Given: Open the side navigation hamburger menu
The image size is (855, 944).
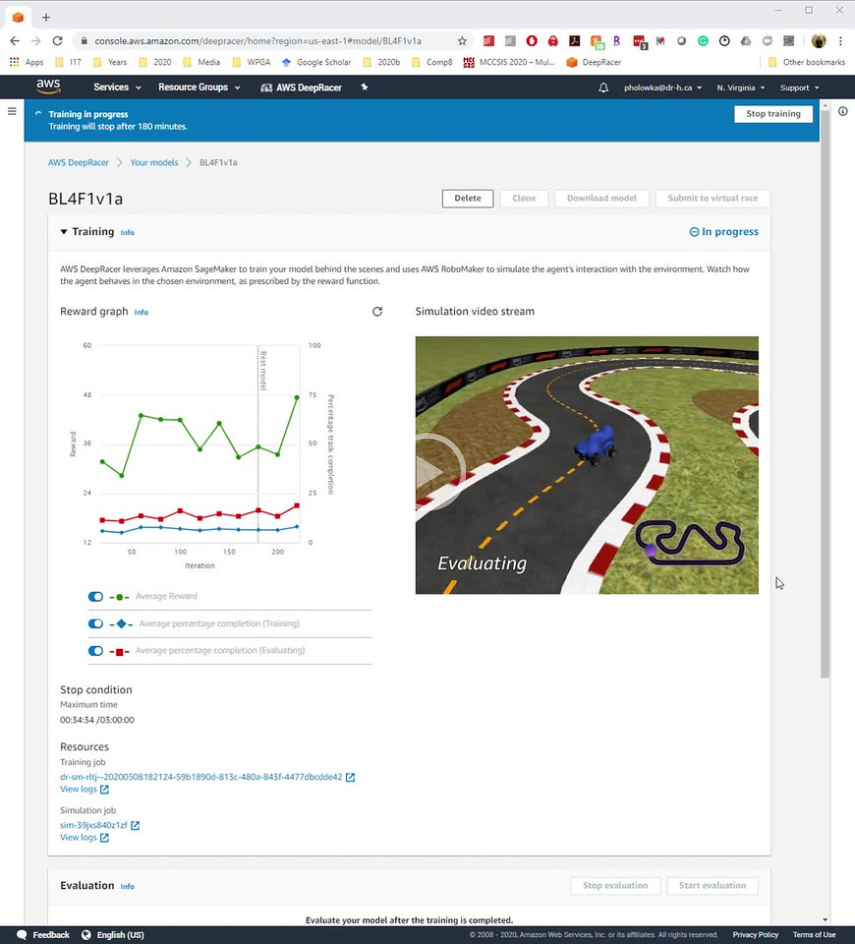Looking at the screenshot, I should click(x=11, y=111).
